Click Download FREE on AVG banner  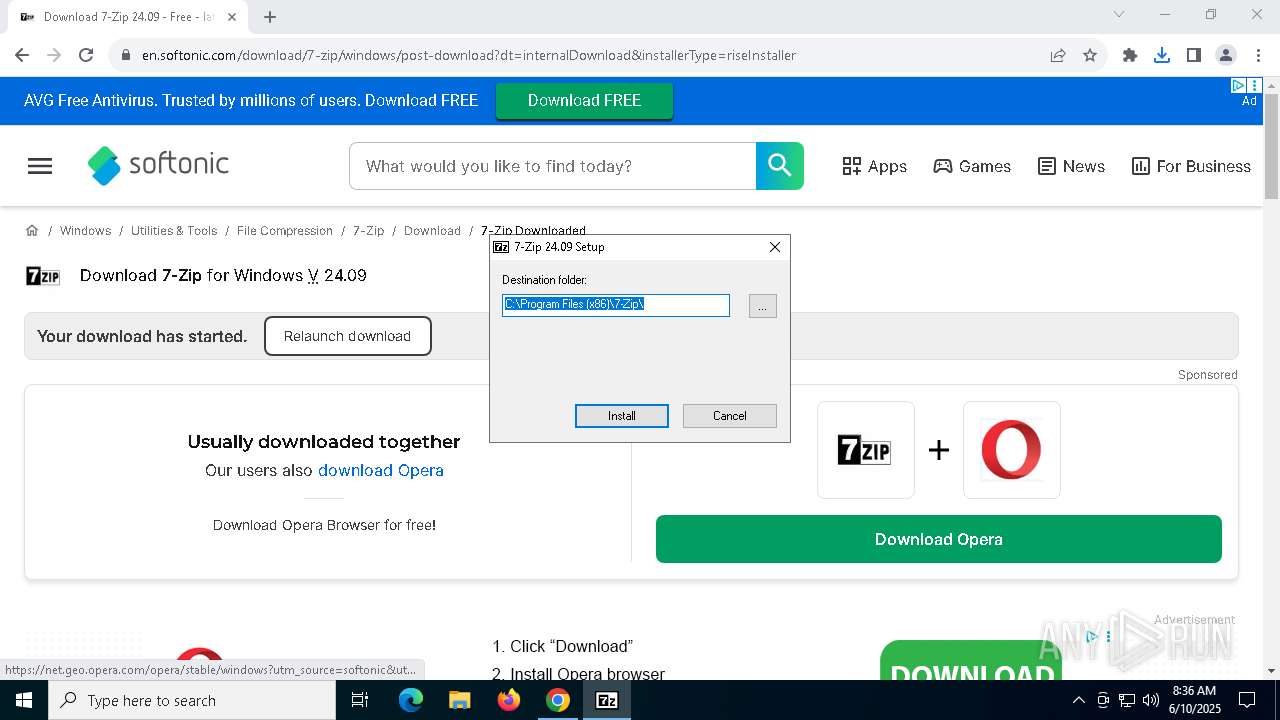(584, 100)
